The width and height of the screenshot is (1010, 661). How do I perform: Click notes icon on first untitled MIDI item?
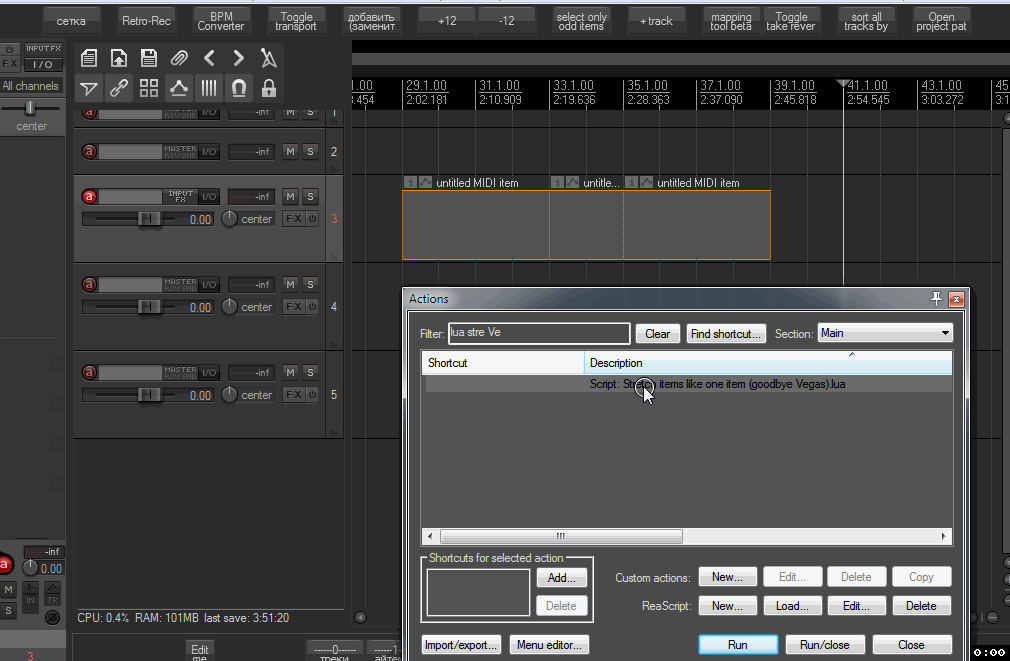pyautogui.click(x=410, y=182)
